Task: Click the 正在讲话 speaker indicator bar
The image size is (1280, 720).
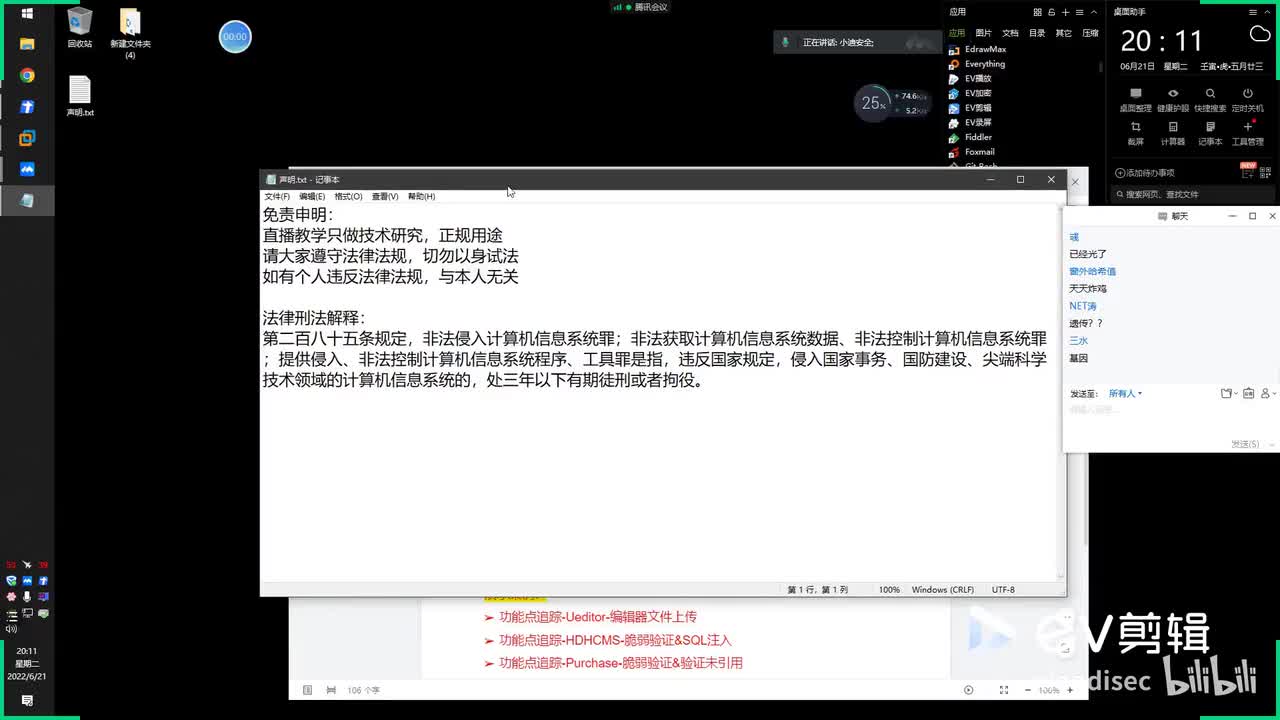Action: tap(857, 42)
